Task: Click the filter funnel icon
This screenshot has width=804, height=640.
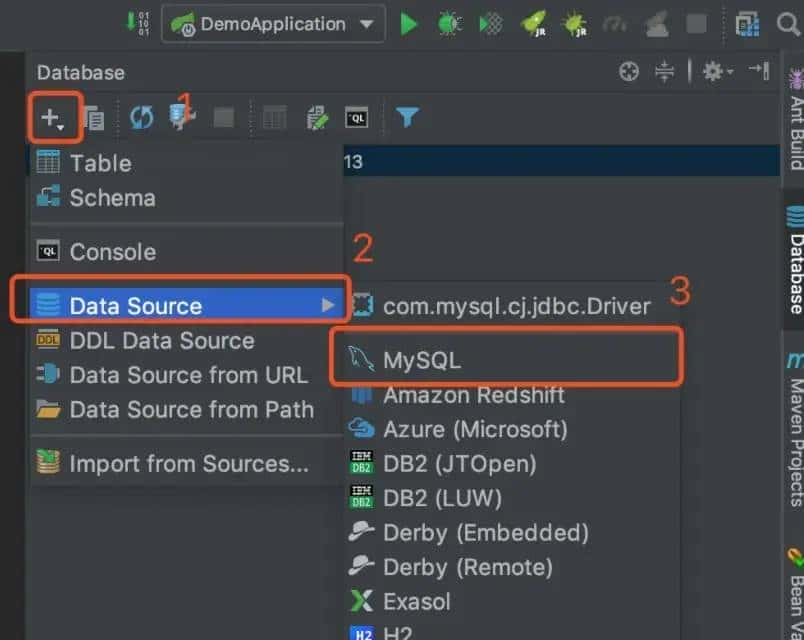Action: [406, 118]
